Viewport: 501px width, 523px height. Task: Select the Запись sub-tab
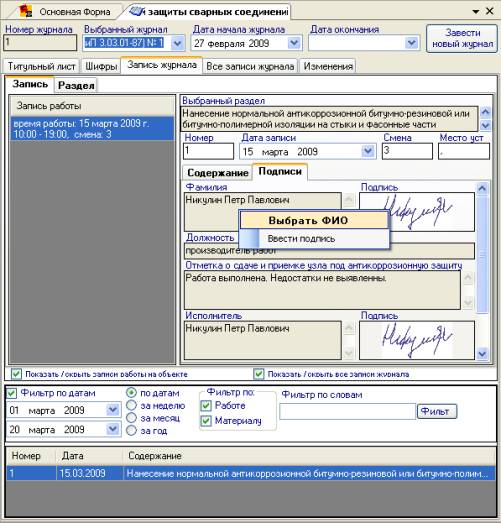click(30, 84)
